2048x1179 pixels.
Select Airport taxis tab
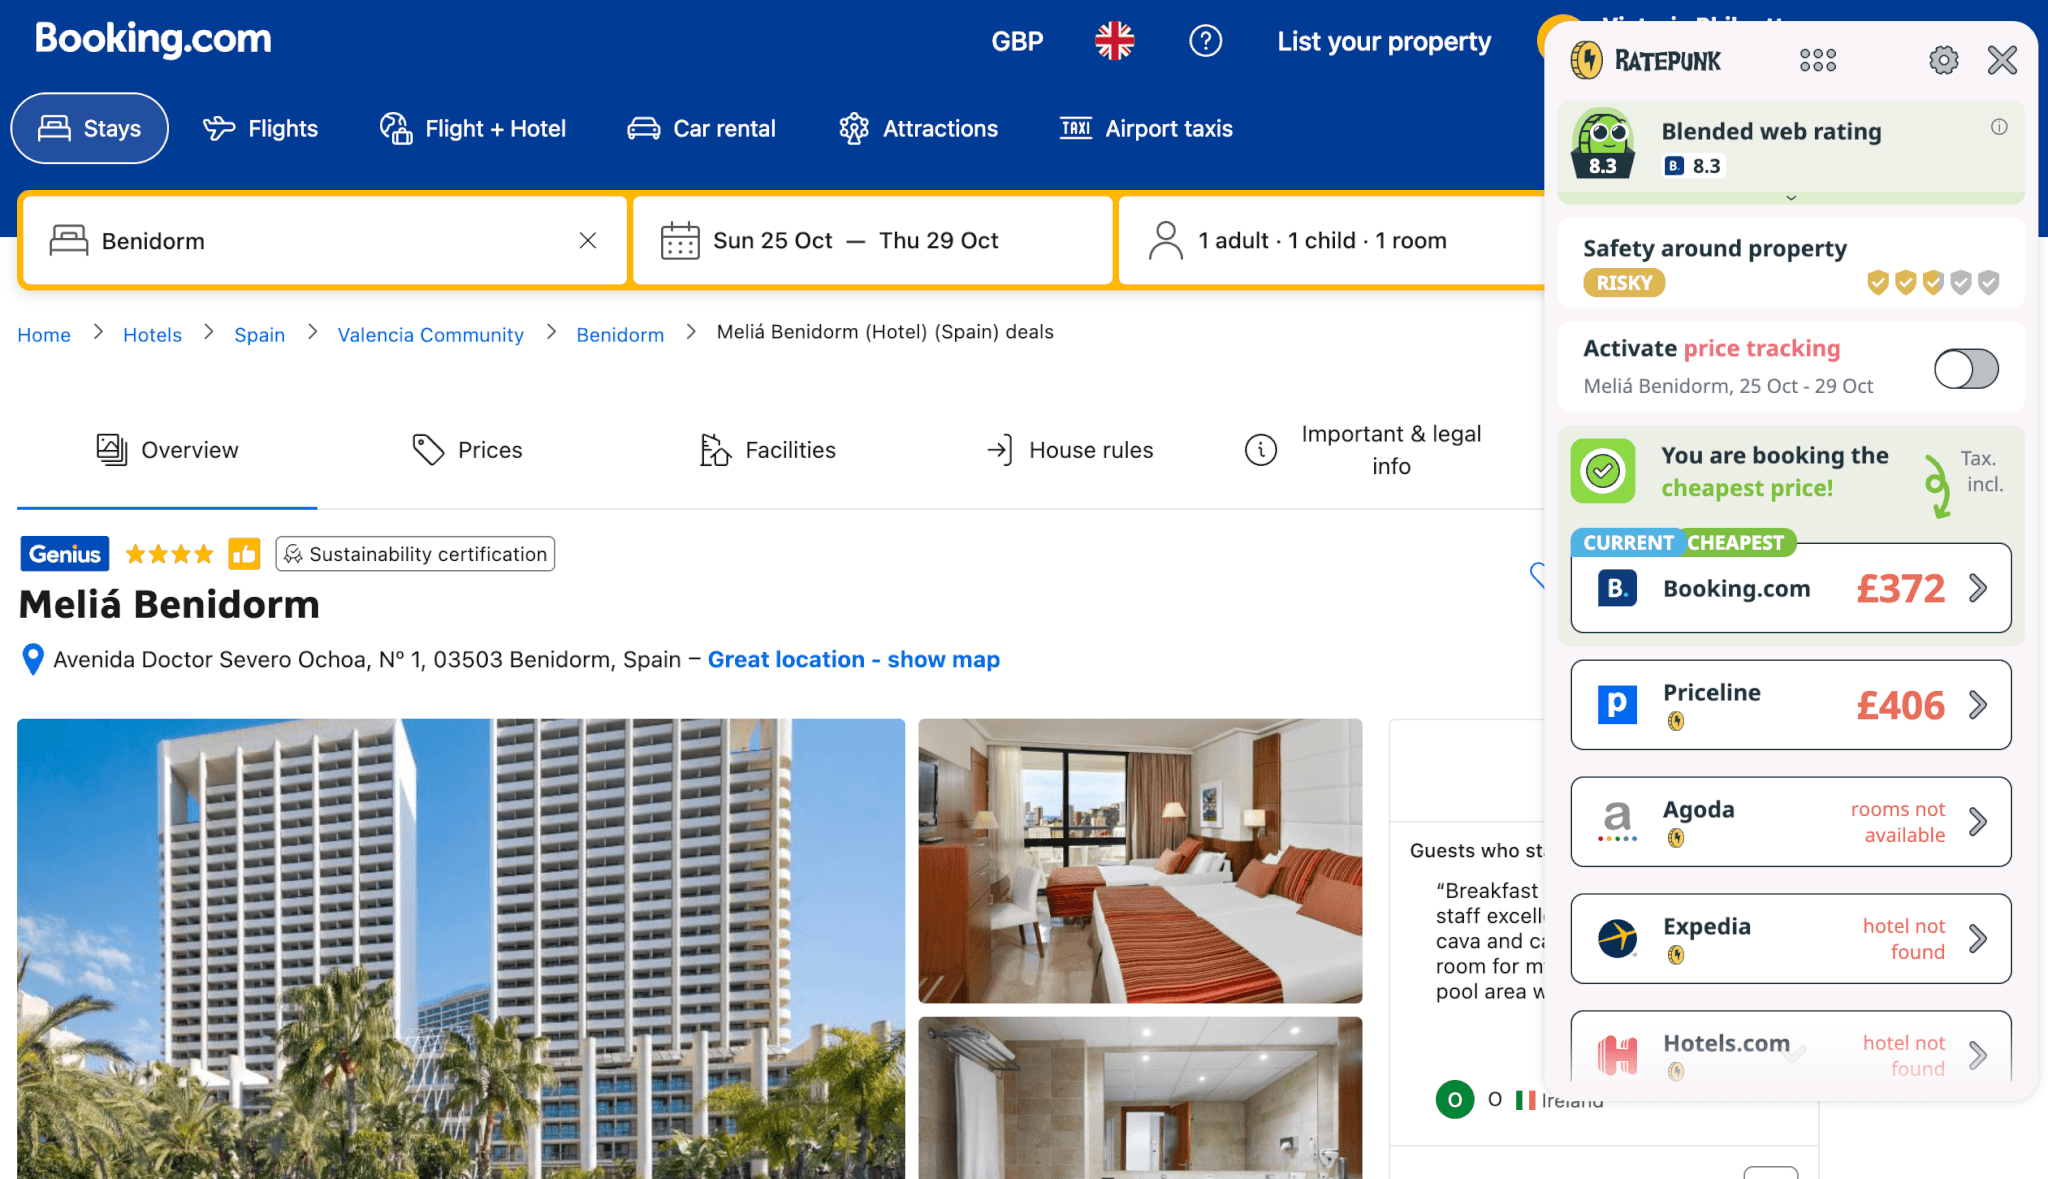(1146, 128)
